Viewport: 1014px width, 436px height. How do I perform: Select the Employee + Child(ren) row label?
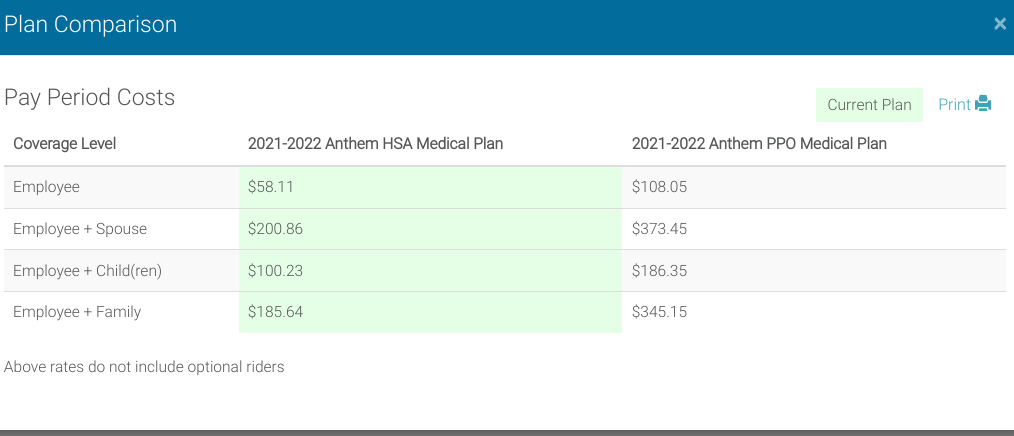click(x=87, y=271)
